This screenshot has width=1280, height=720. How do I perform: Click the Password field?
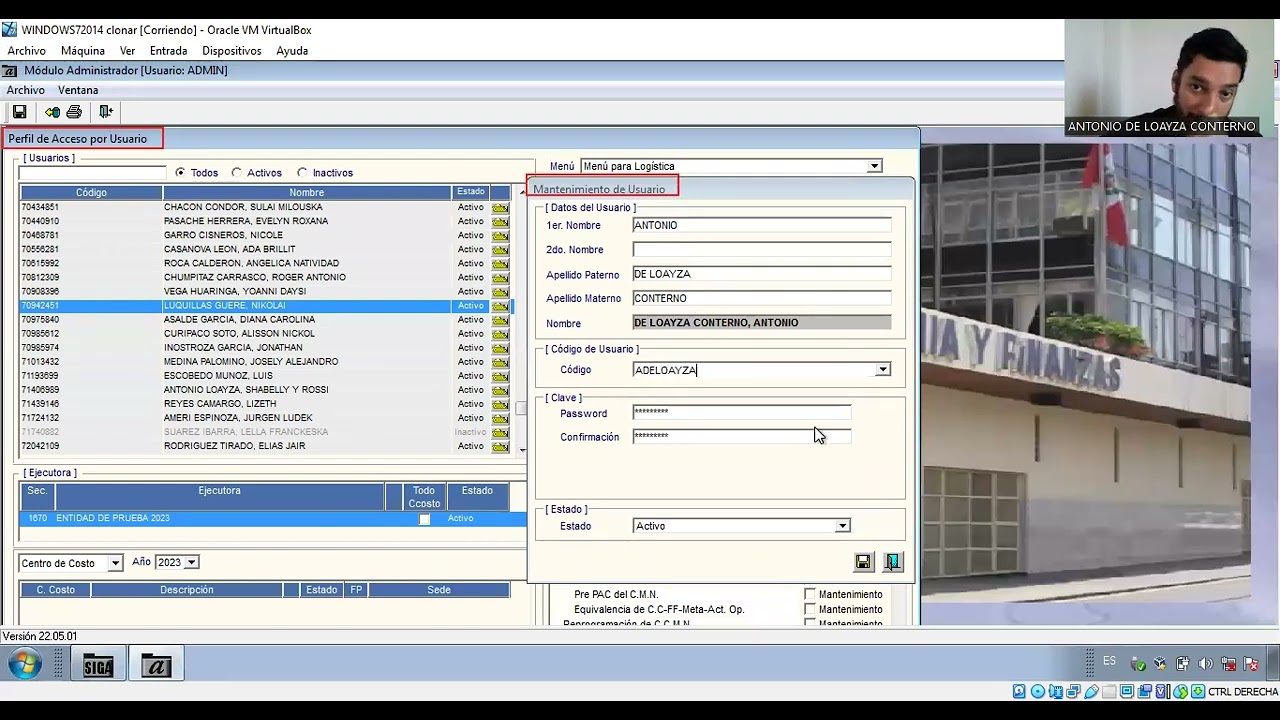(x=742, y=413)
